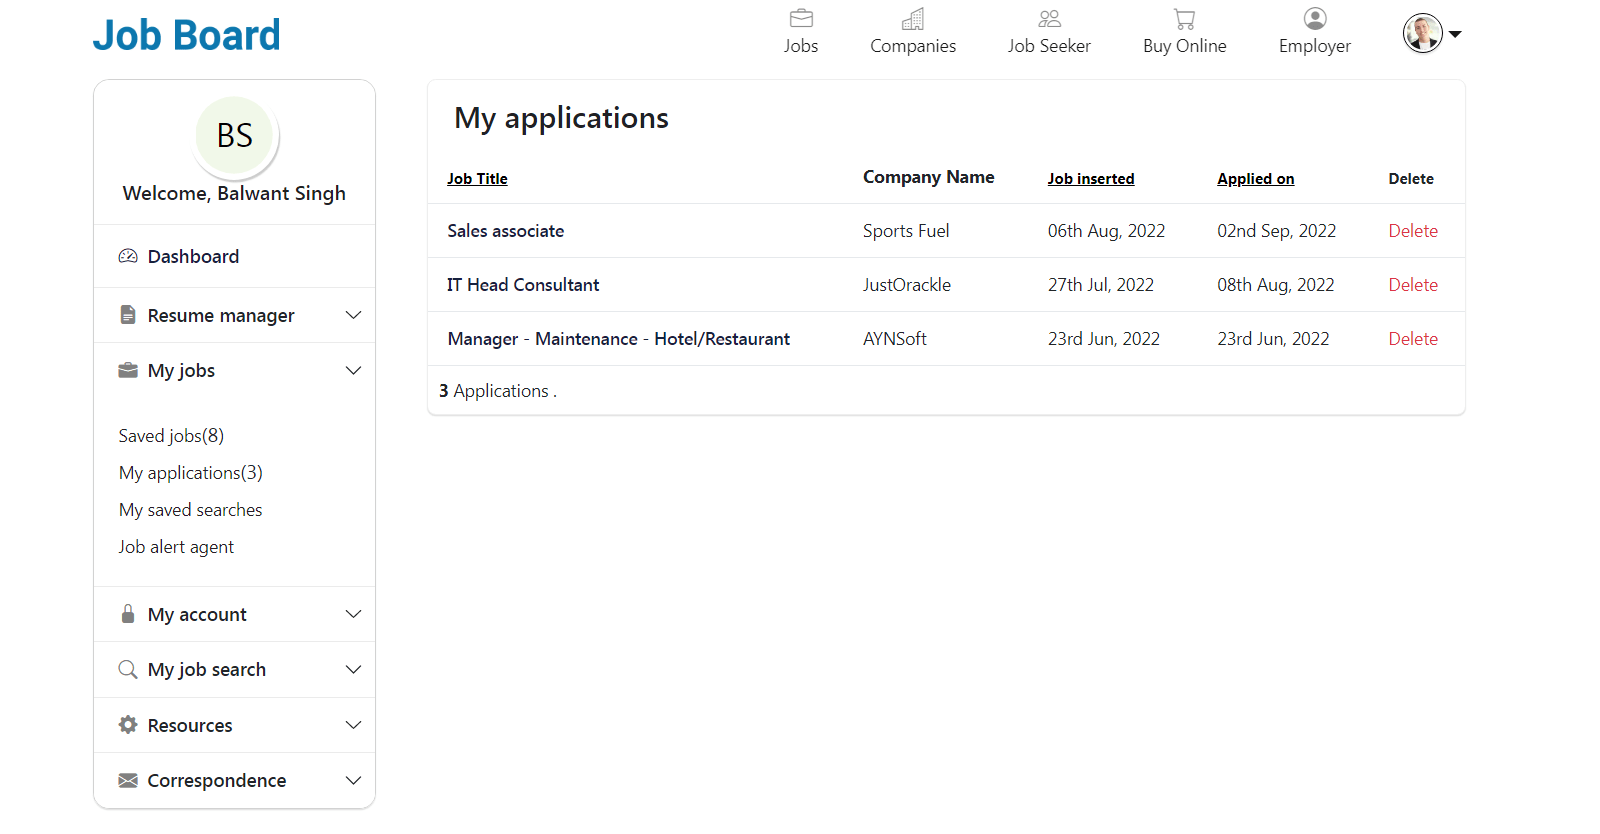Expand the Correspondence chevron

coord(353,780)
